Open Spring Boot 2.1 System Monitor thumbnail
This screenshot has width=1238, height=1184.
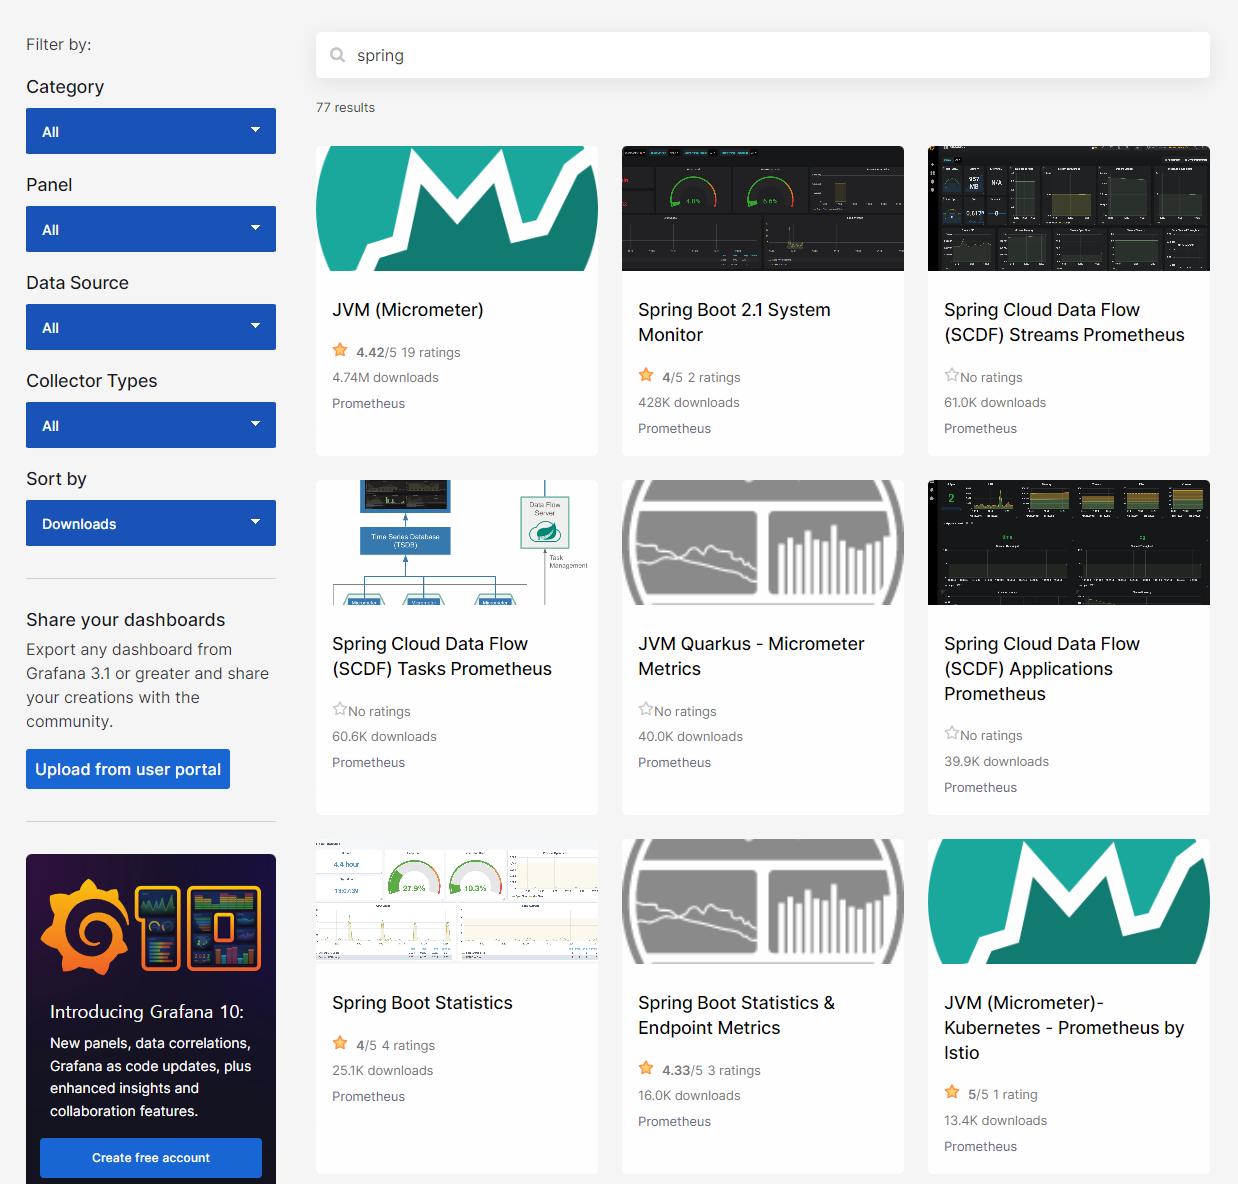763,208
